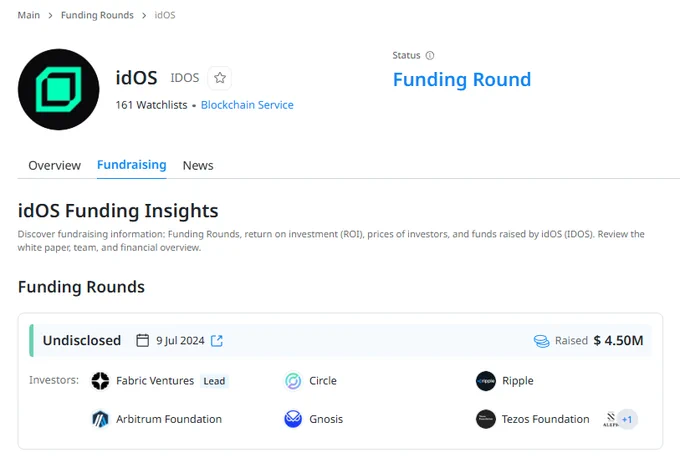
Task: Click the $ 4.50M raised amount
Action: tap(618, 340)
